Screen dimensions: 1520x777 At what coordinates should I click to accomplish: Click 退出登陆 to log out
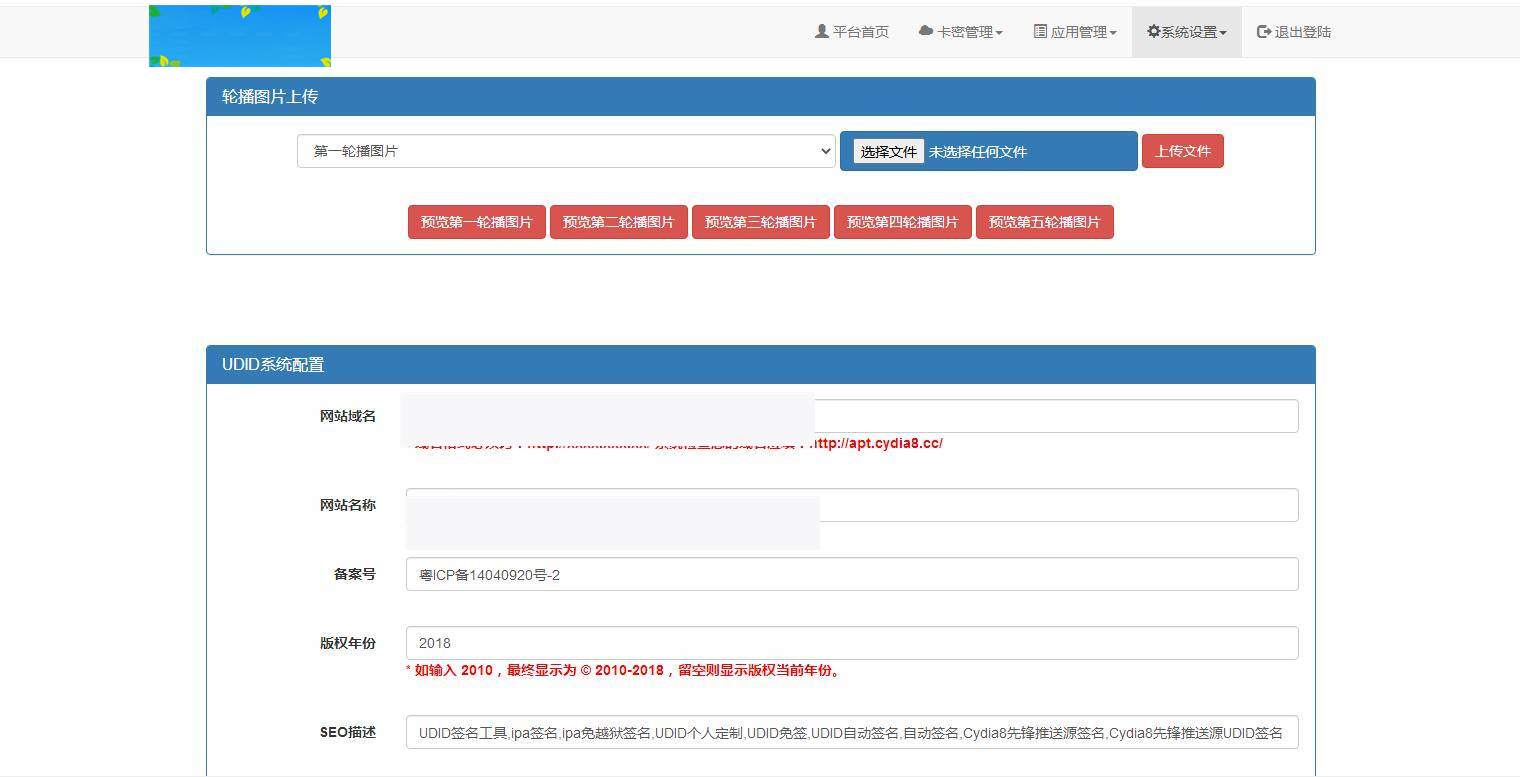(x=1293, y=31)
